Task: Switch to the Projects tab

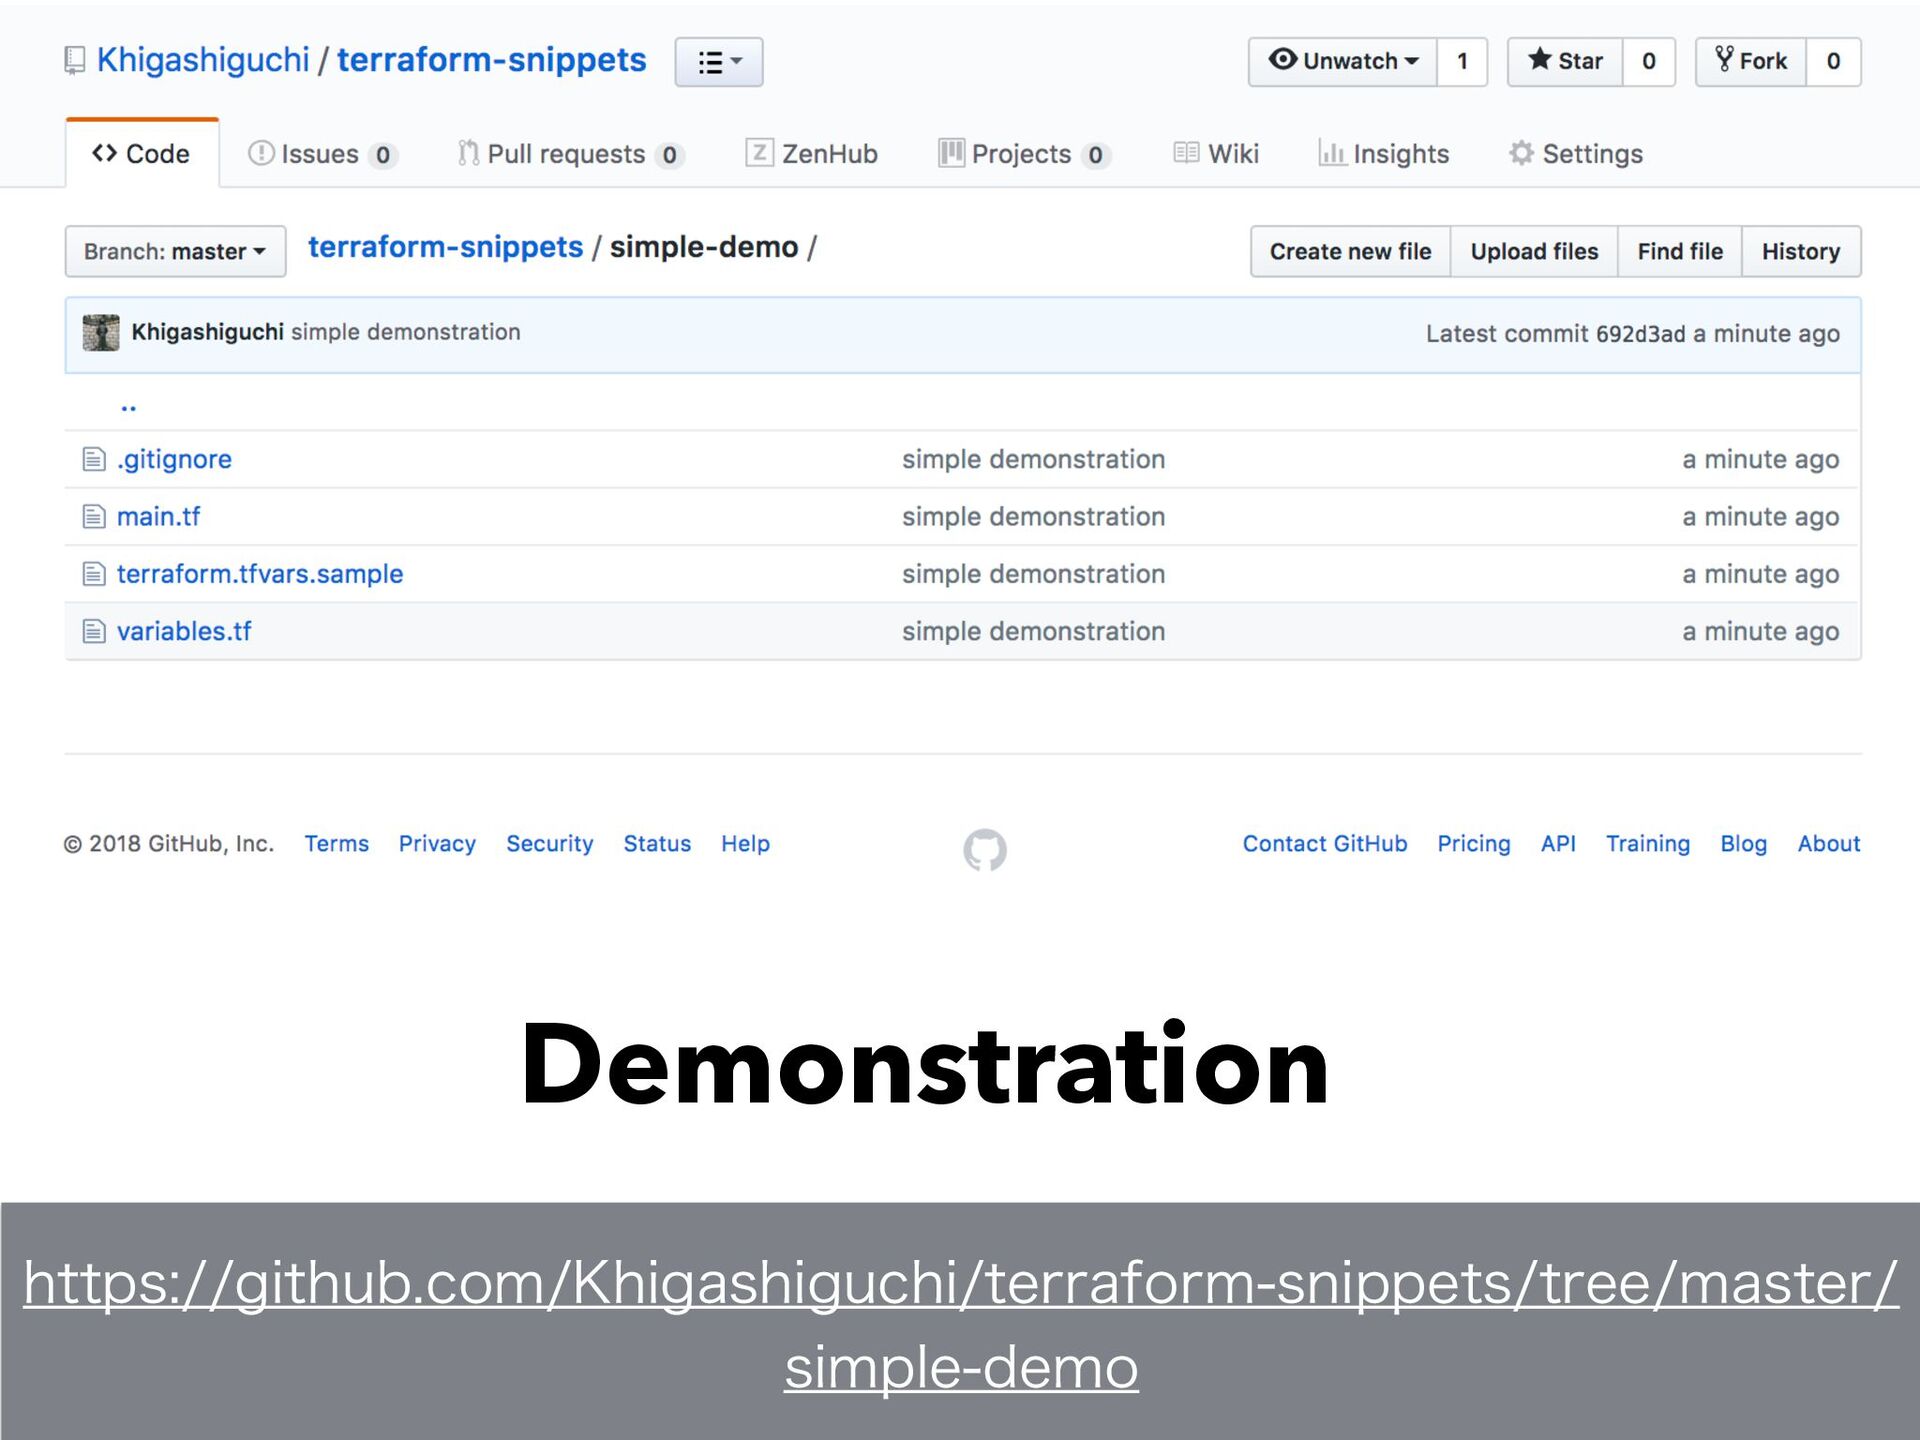Action: click(1024, 154)
